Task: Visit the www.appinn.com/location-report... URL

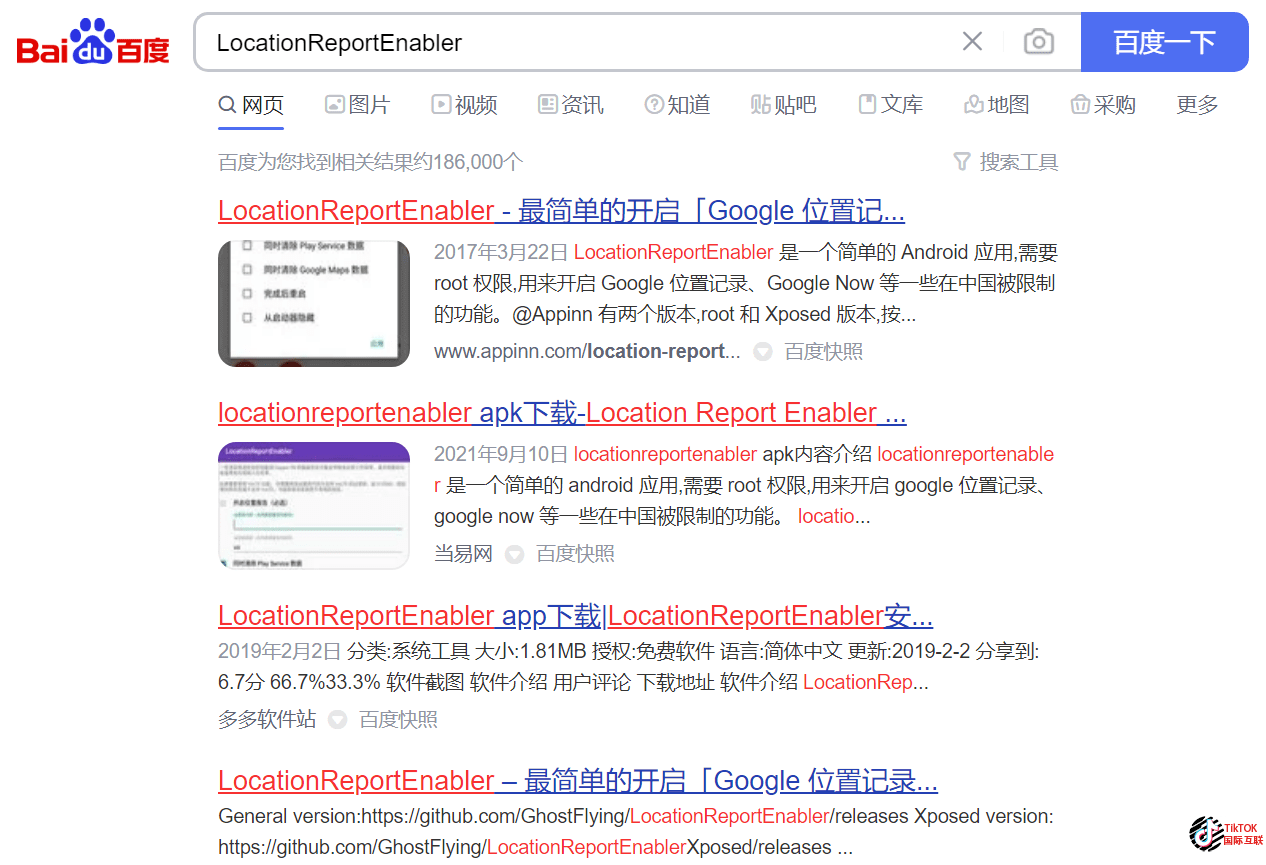Action: point(587,351)
